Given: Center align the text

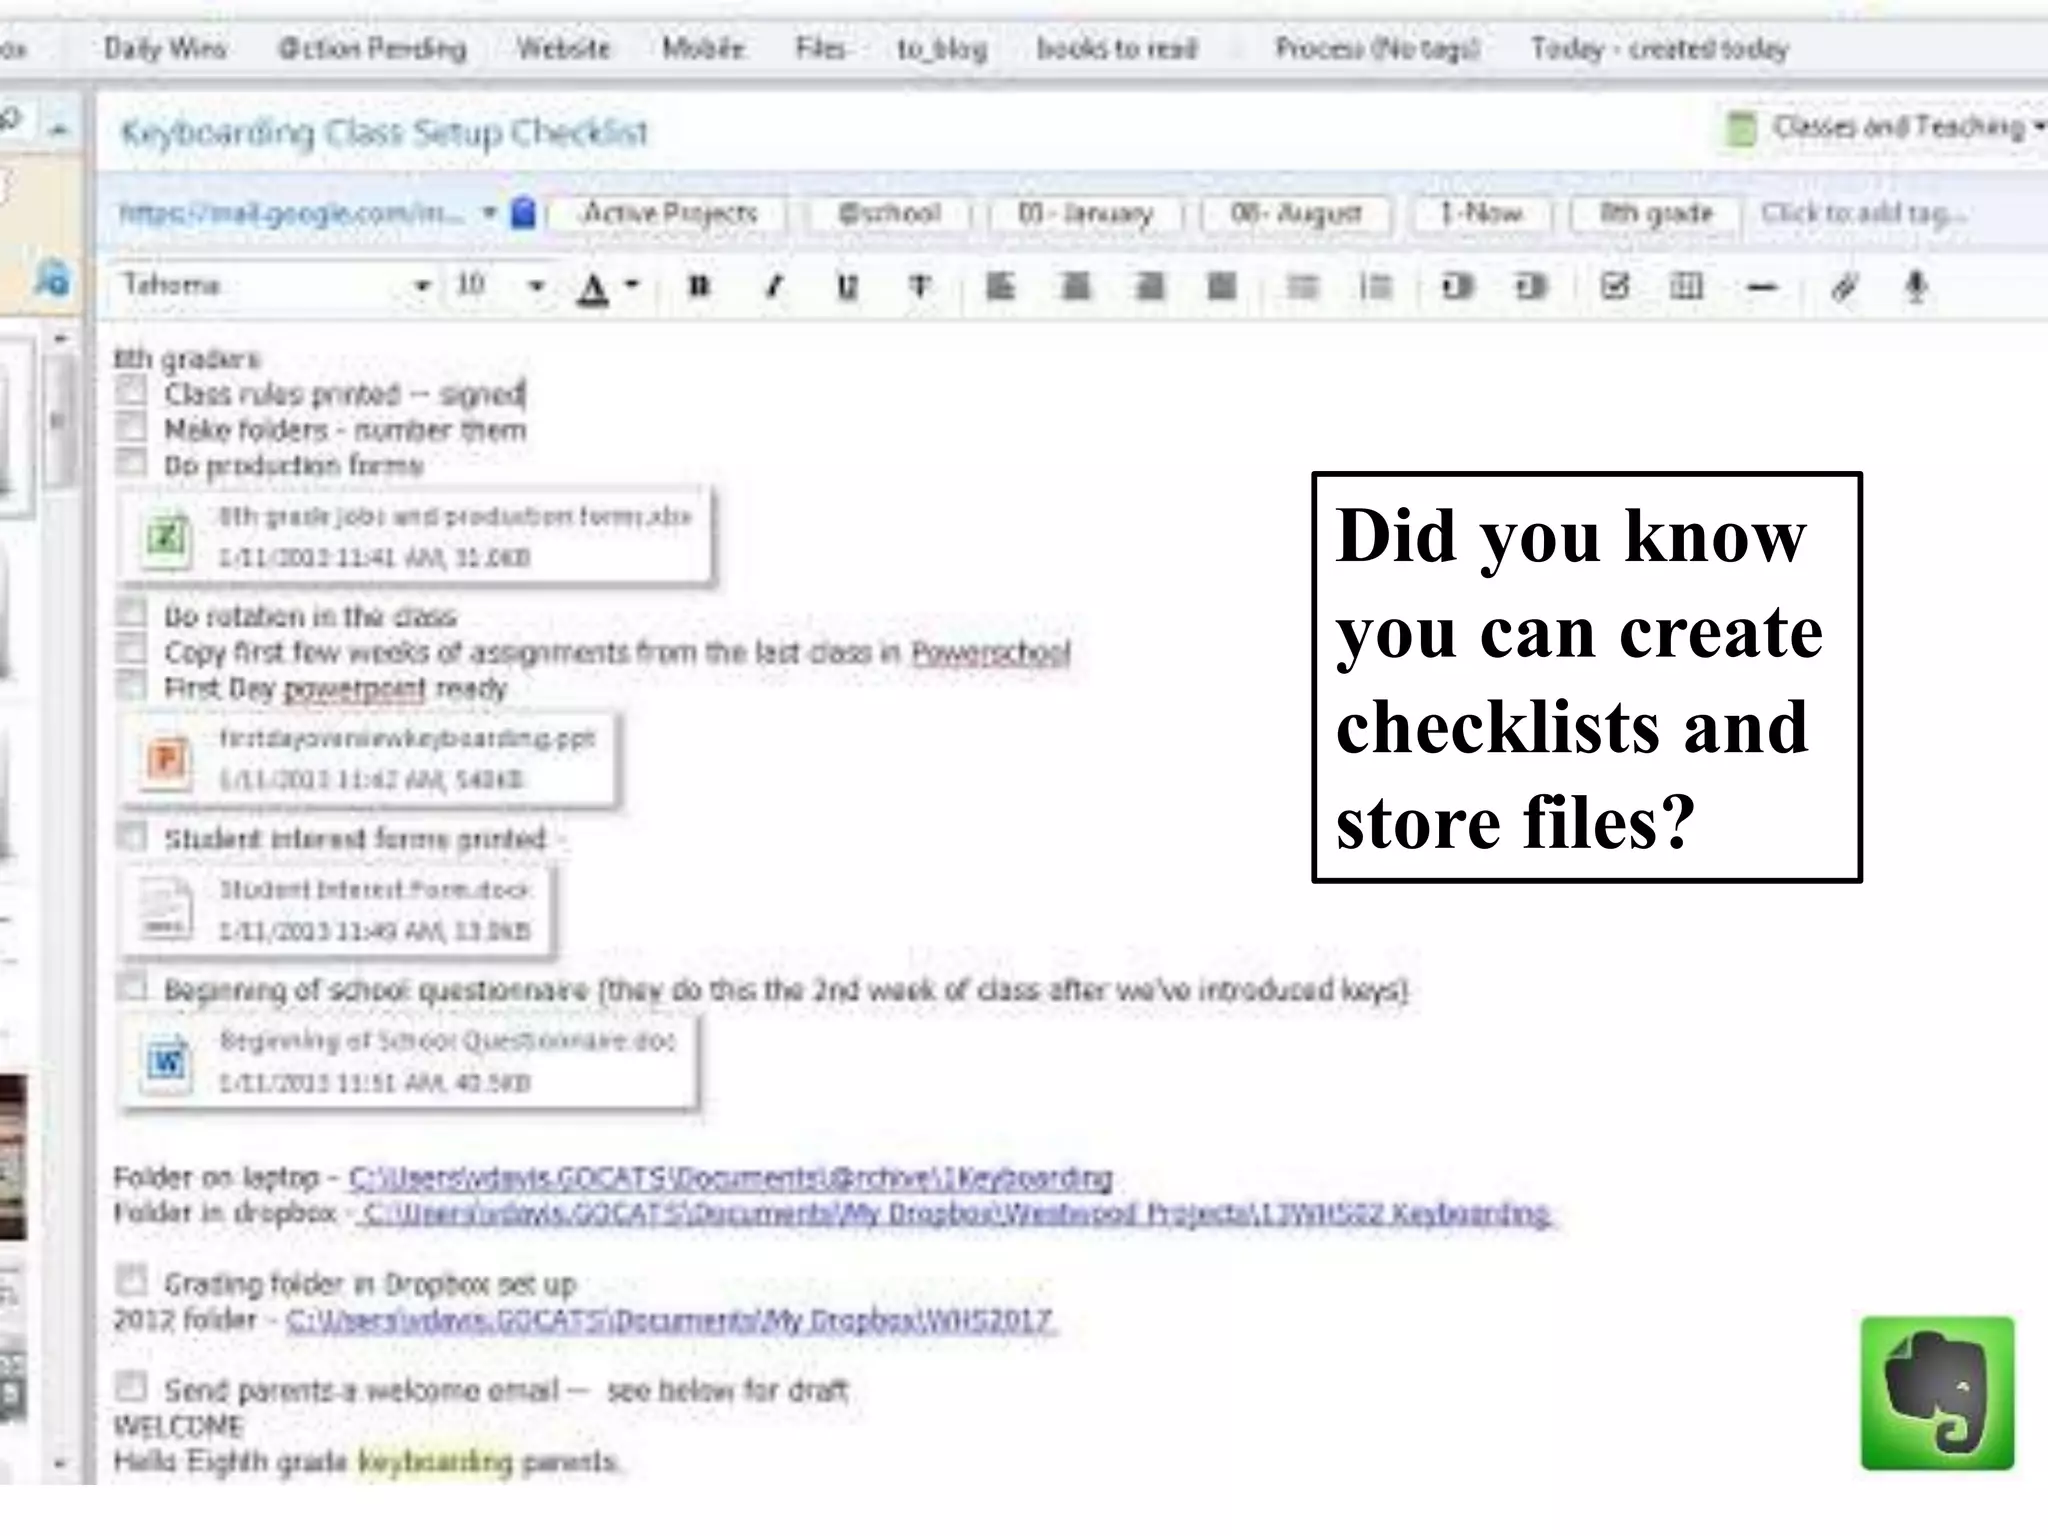Looking at the screenshot, I should coord(1075,287).
